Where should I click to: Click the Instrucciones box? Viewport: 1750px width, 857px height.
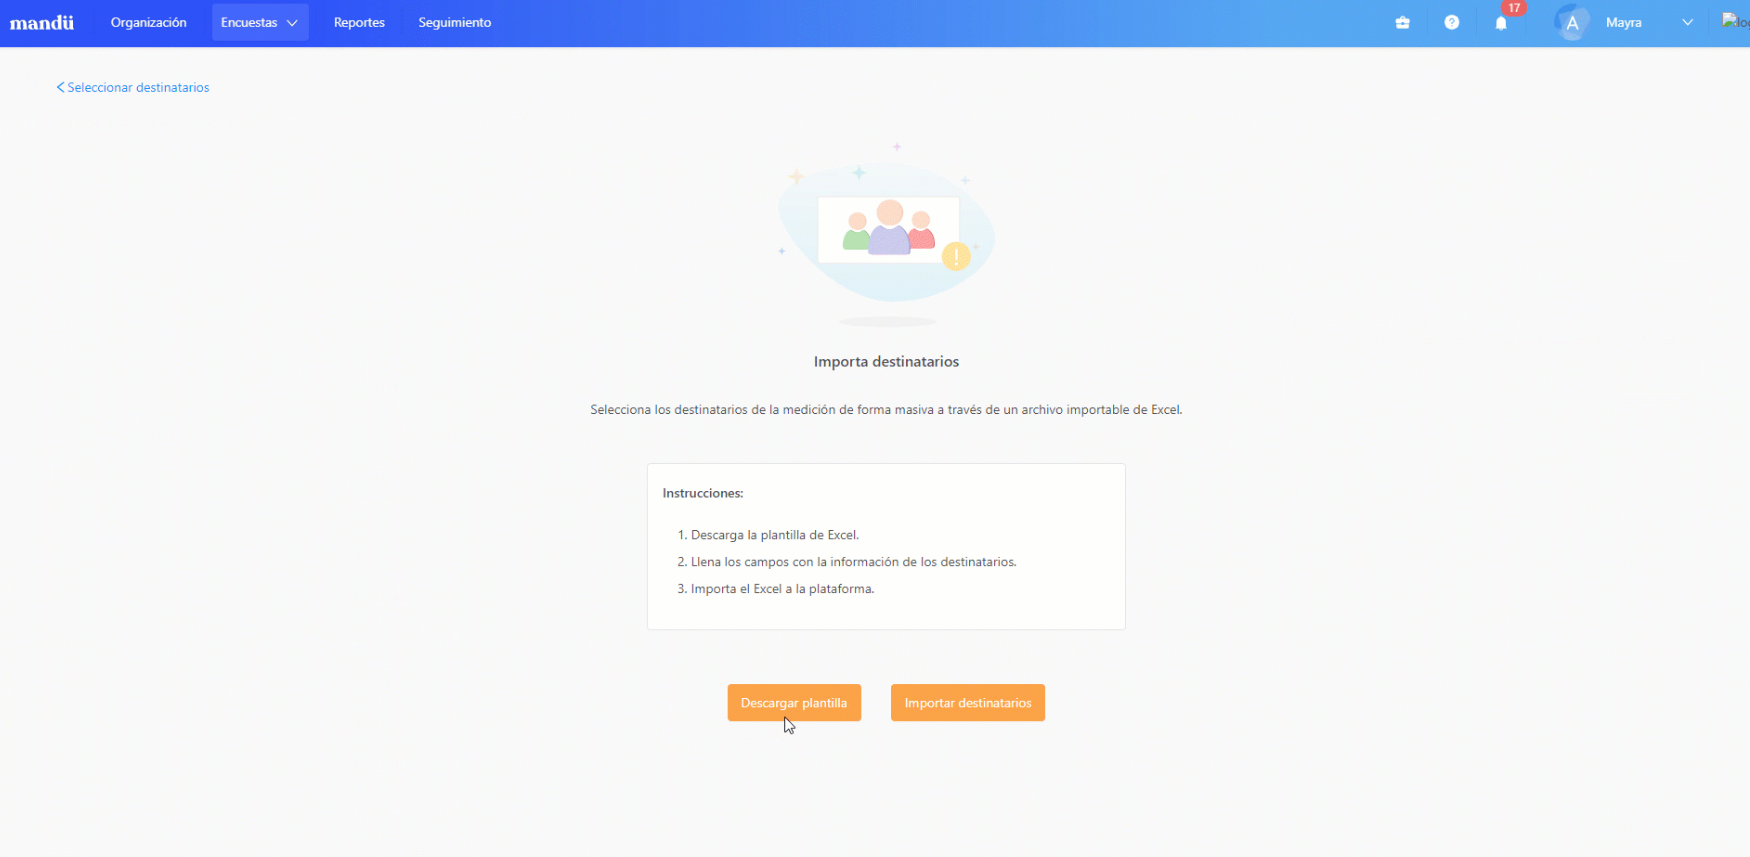pyautogui.click(x=886, y=546)
